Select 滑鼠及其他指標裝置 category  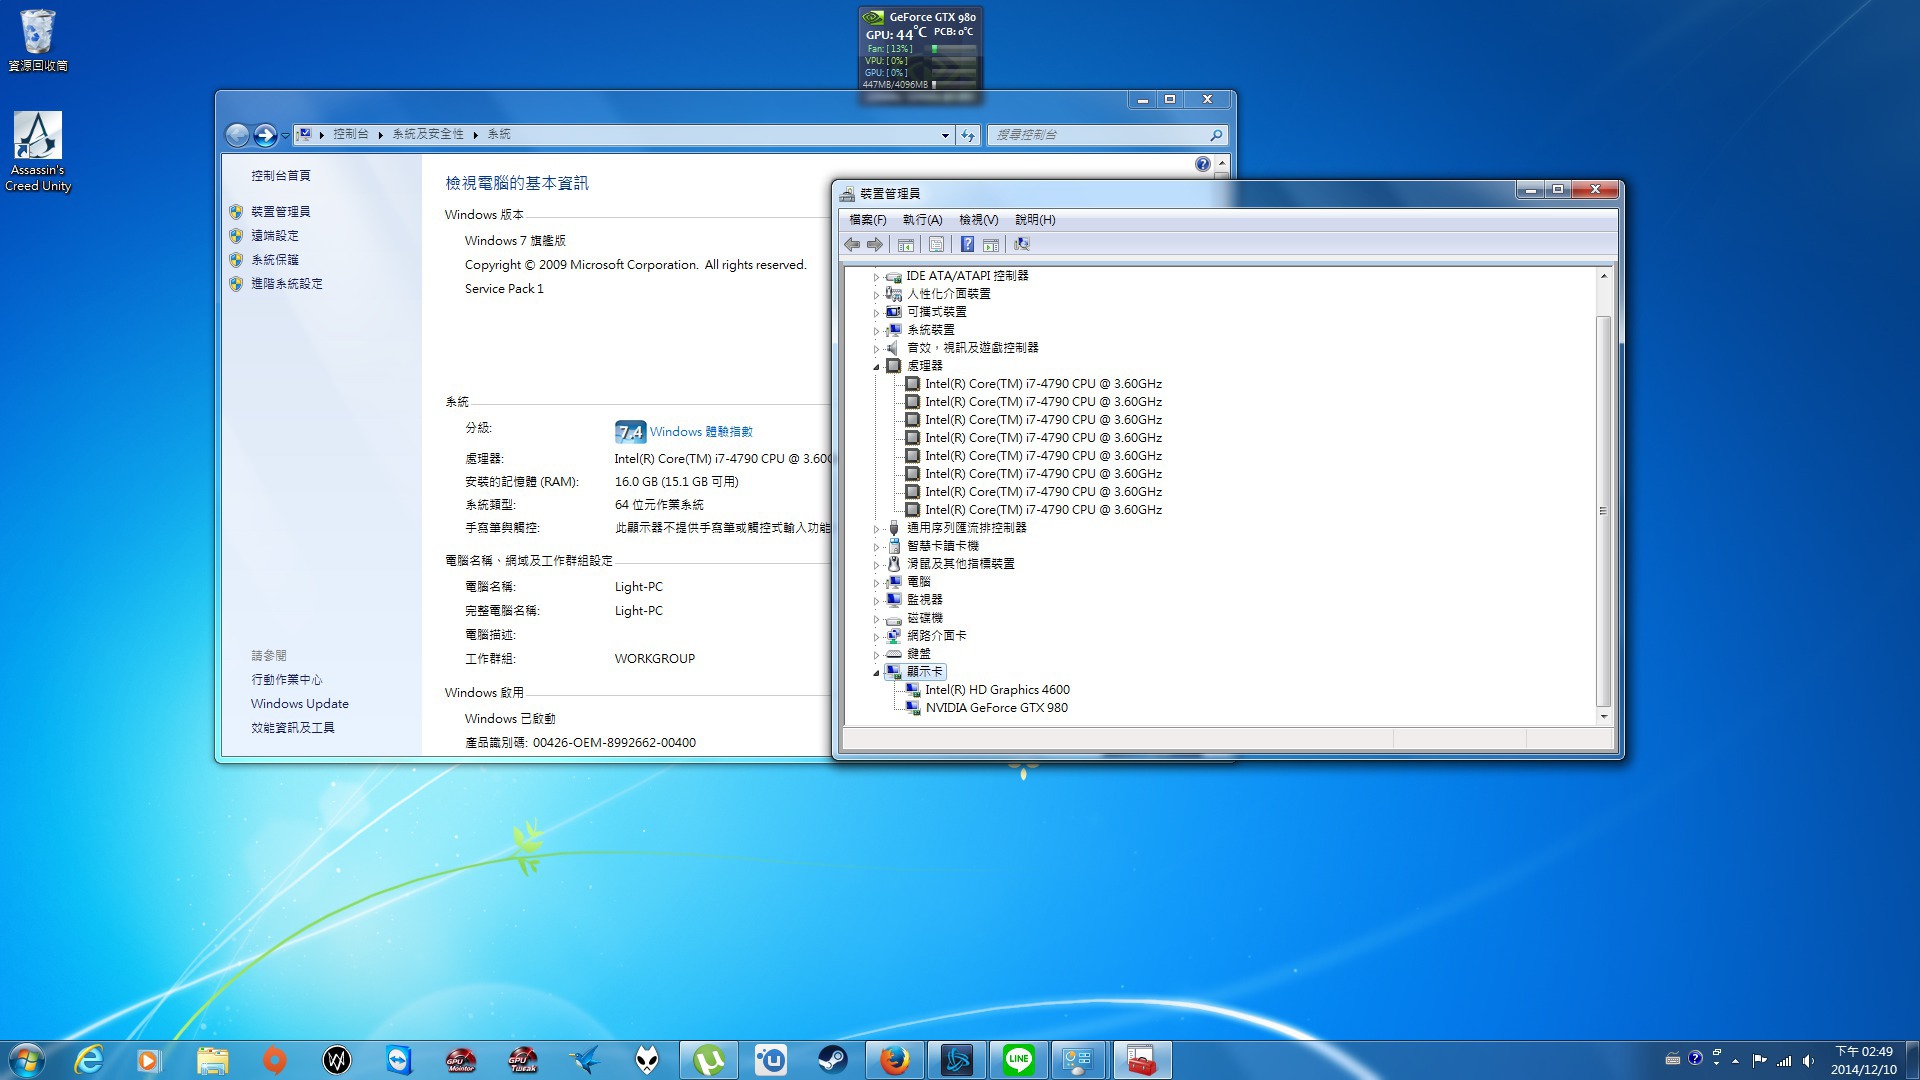pyautogui.click(x=960, y=564)
